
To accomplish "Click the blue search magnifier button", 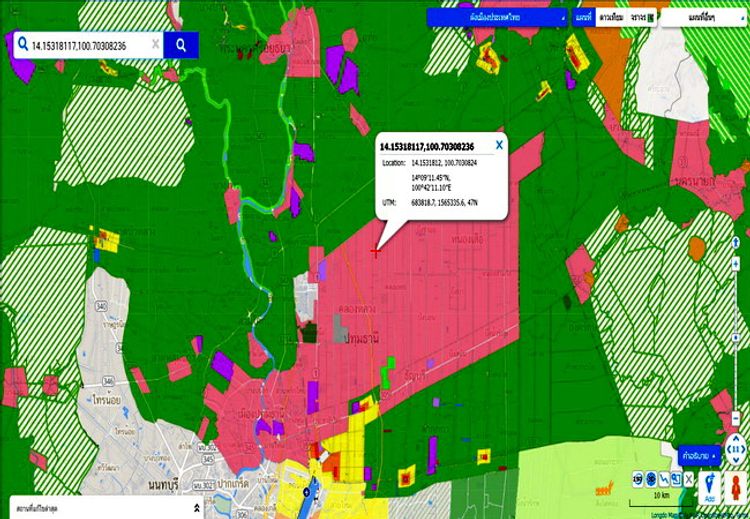I will point(181,45).
